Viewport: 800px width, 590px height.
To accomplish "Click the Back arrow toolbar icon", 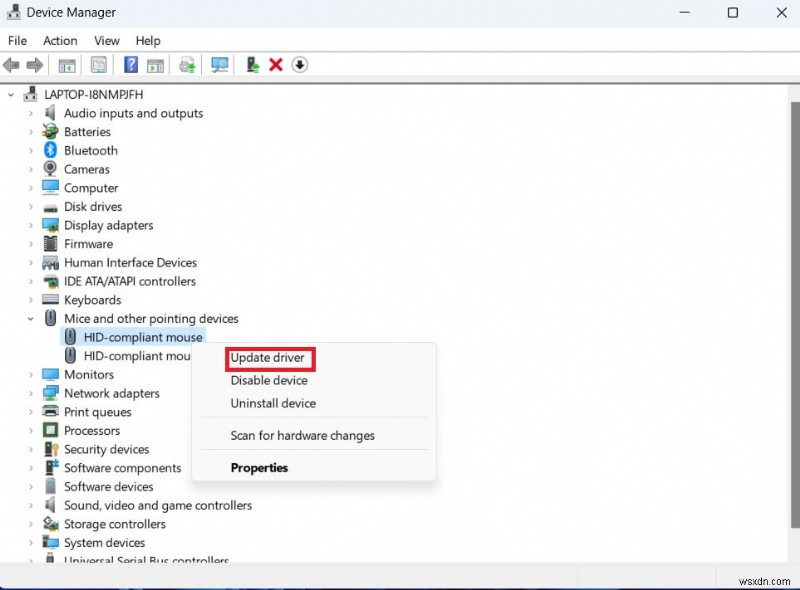I will [x=11, y=65].
